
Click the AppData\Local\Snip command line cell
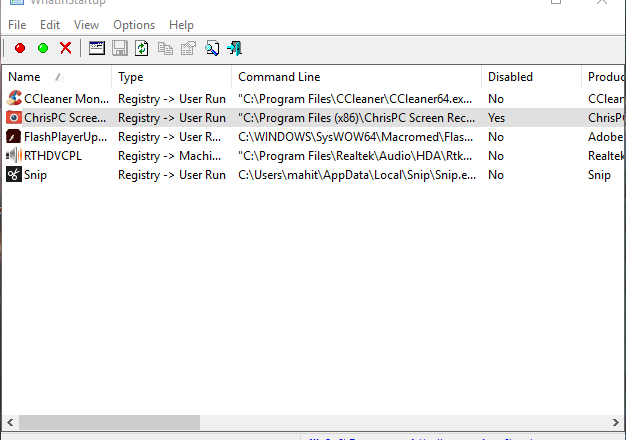(x=357, y=175)
